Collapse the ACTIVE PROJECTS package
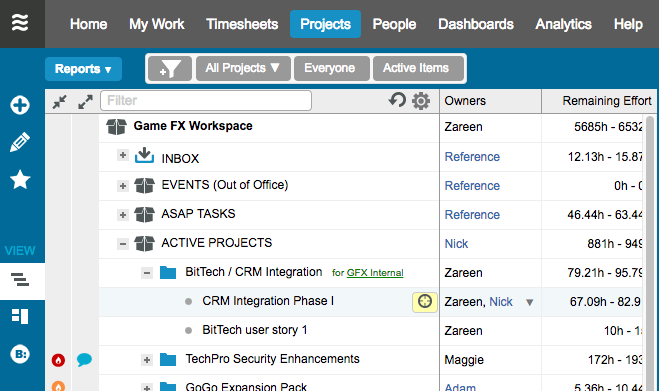Image resolution: width=659 pixels, height=391 pixels. coord(123,243)
